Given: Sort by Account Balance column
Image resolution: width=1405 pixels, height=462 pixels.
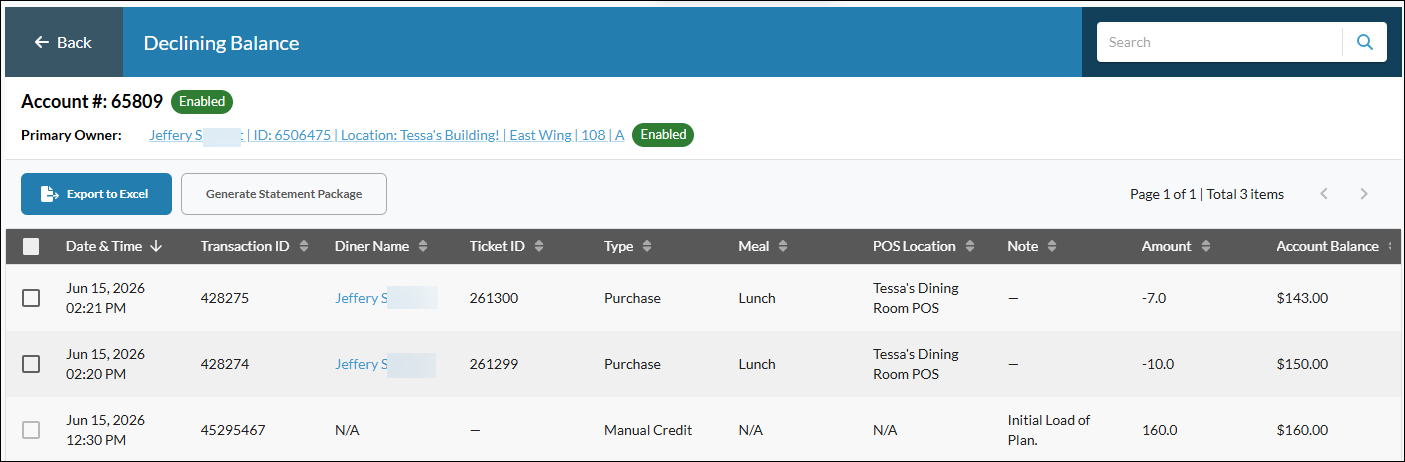Looking at the screenshot, I should pos(1336,246).
